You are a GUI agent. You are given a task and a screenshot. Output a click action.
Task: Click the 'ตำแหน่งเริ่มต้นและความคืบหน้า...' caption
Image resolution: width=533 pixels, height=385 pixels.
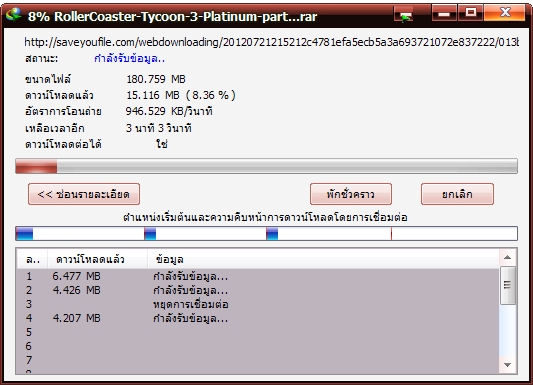tap(265, 217)
